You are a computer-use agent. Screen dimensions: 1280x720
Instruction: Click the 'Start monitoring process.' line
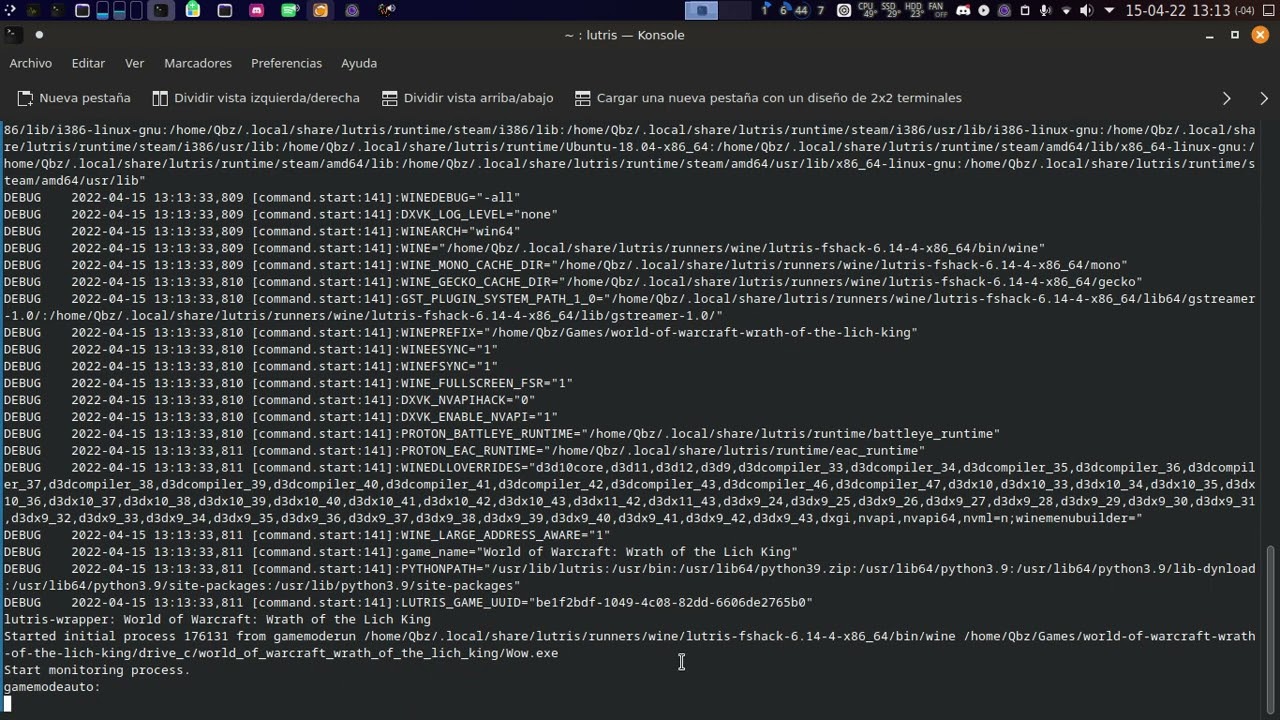click(97, 670)
